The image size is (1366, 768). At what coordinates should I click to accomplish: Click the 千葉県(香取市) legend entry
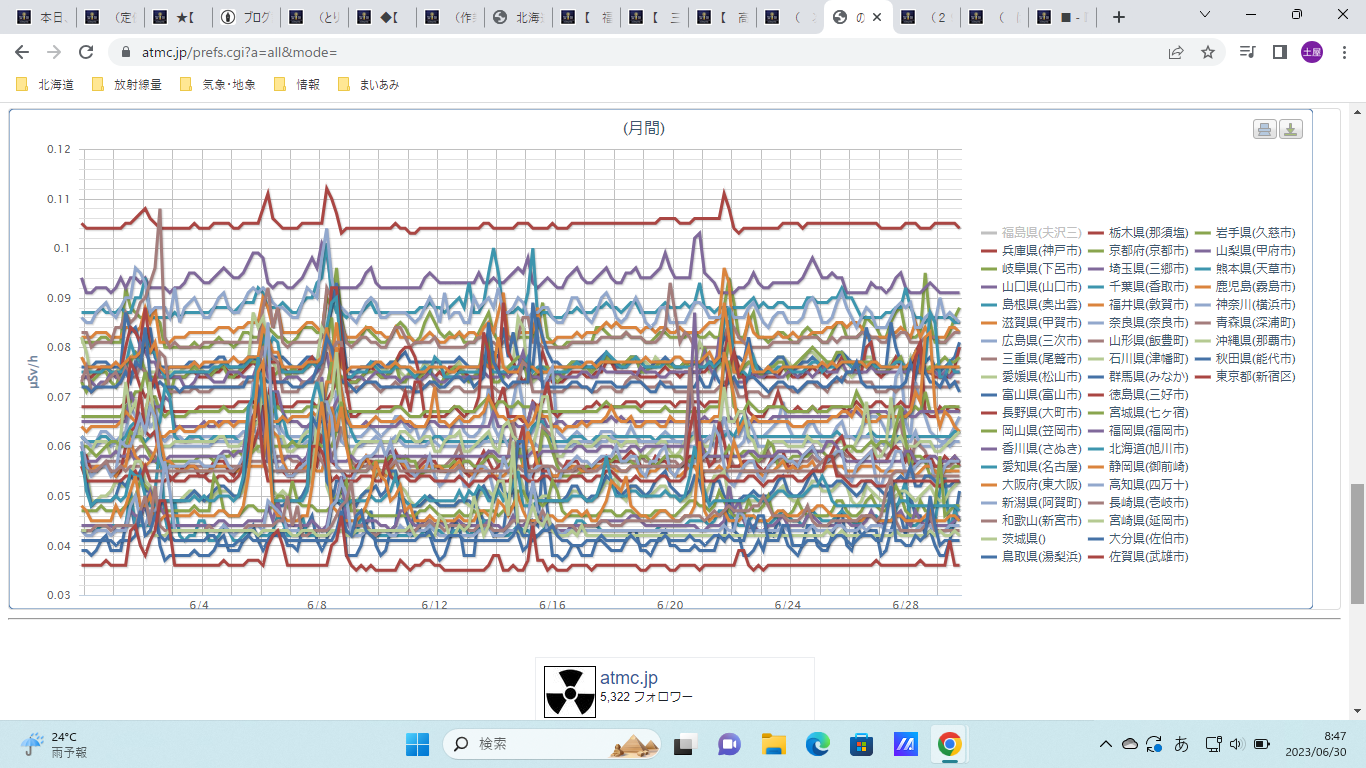[x=1137, y=286]
